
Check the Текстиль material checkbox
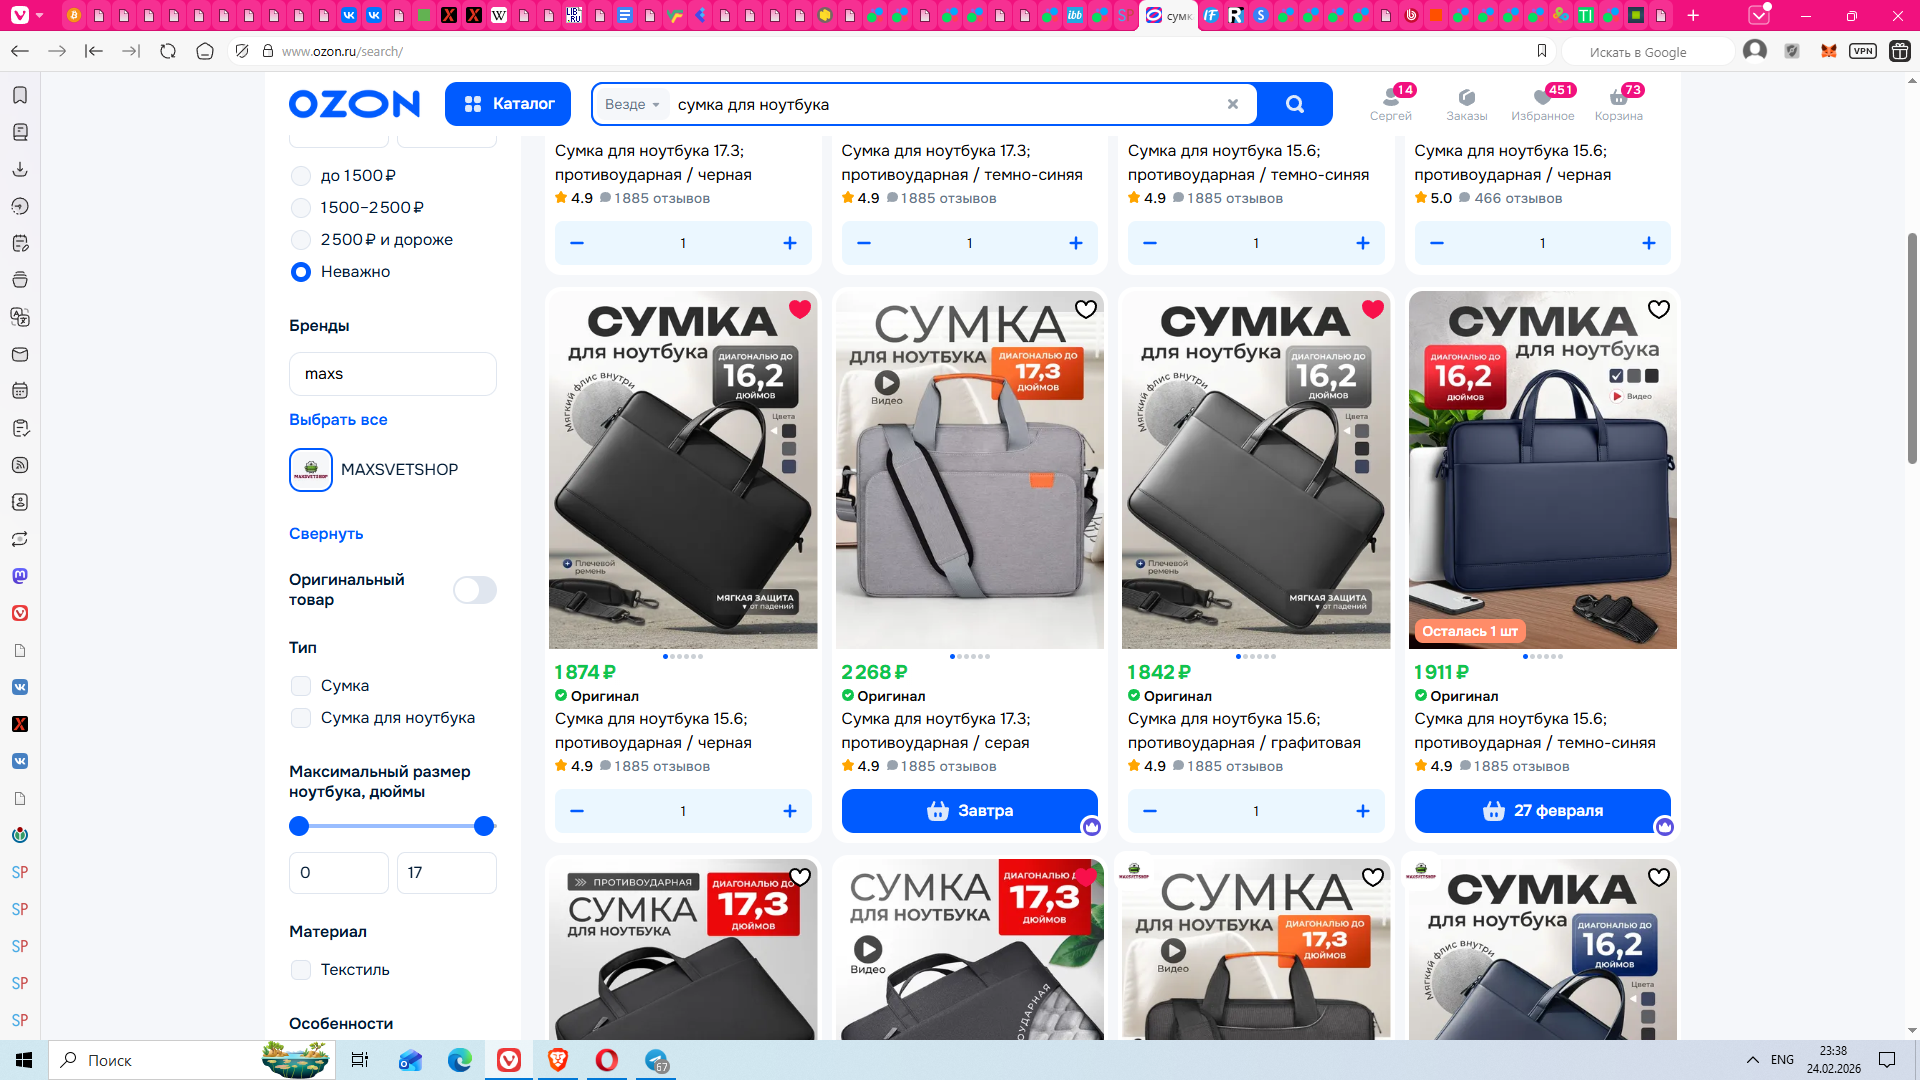[301, 970]
